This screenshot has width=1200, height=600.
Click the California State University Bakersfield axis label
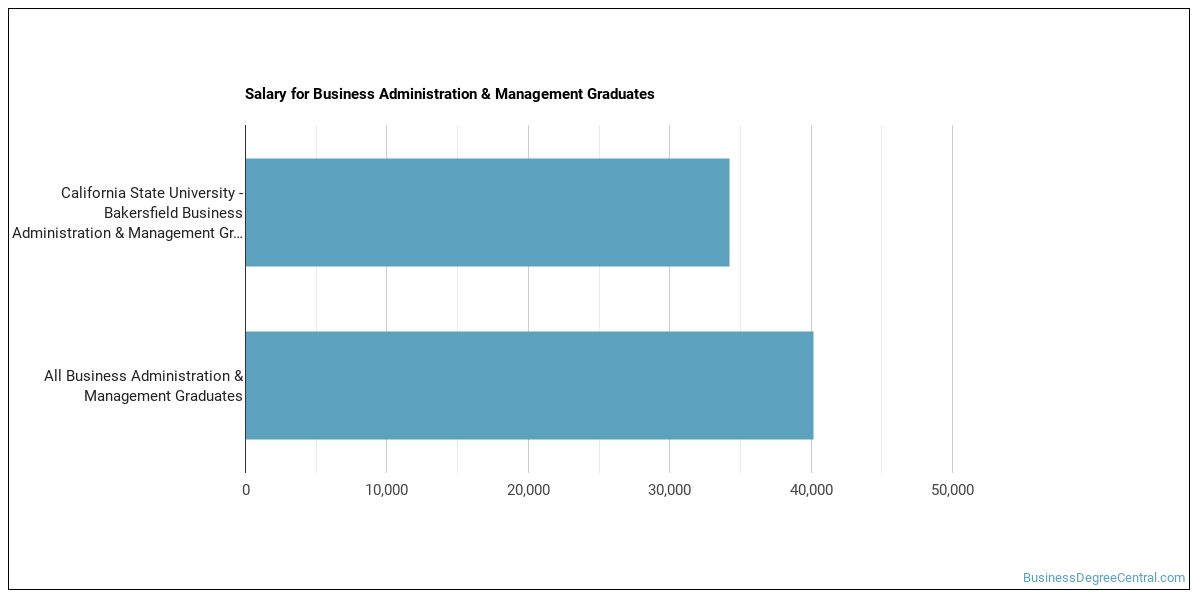coord(128,213)
